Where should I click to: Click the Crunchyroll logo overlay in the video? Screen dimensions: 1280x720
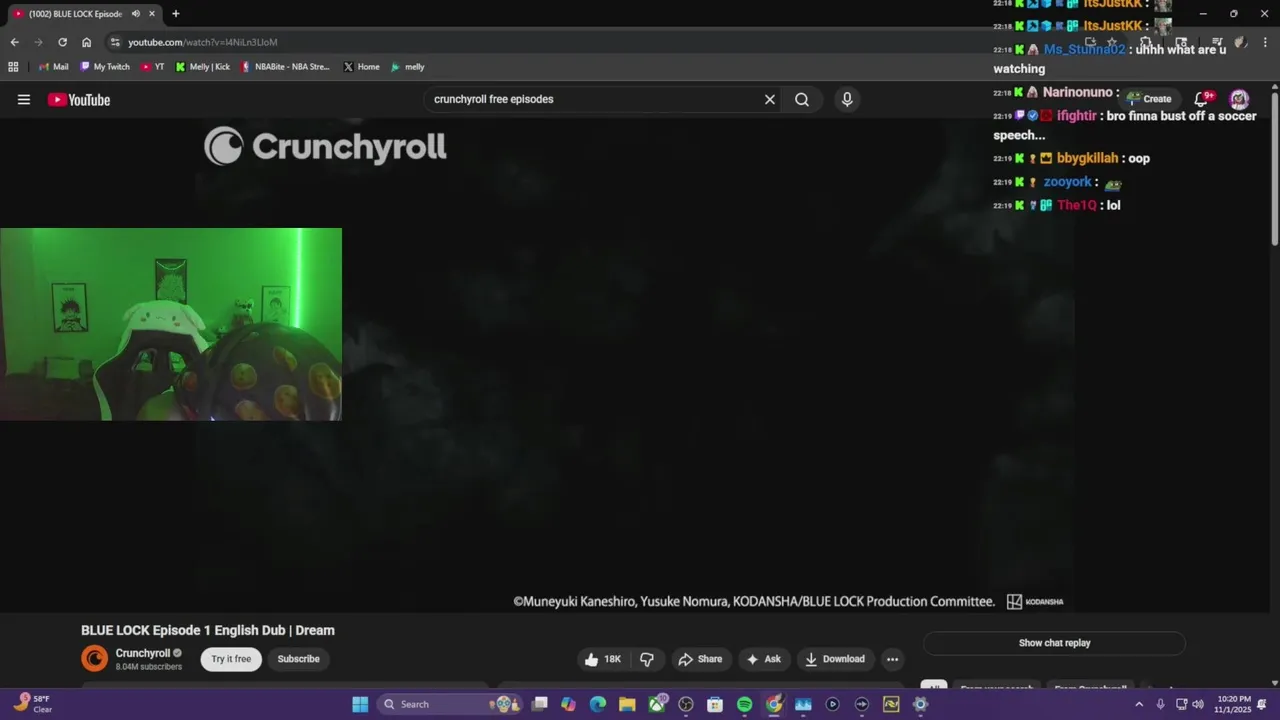point(325,146)
